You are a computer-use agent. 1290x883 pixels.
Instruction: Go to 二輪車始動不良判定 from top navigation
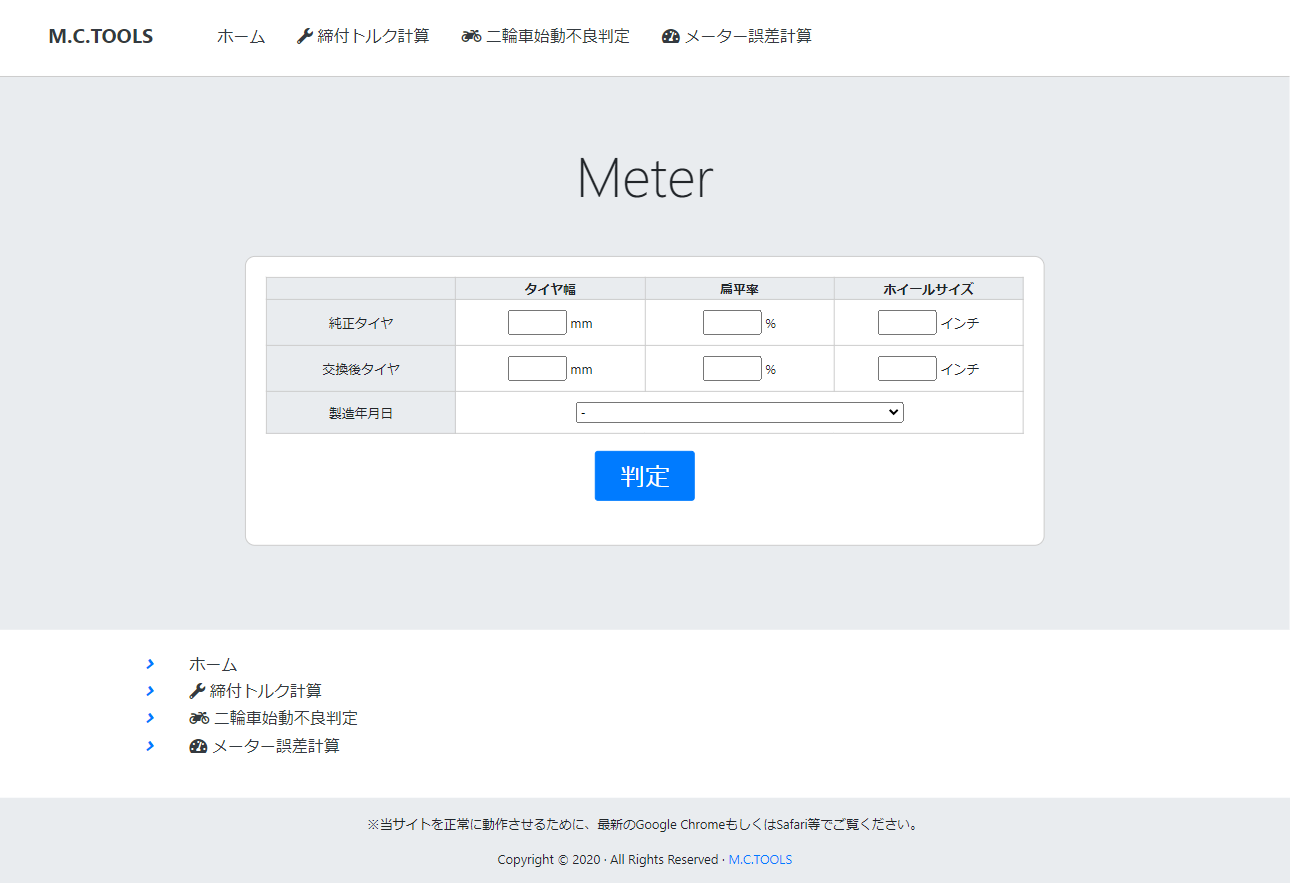(x=558, y=36)
